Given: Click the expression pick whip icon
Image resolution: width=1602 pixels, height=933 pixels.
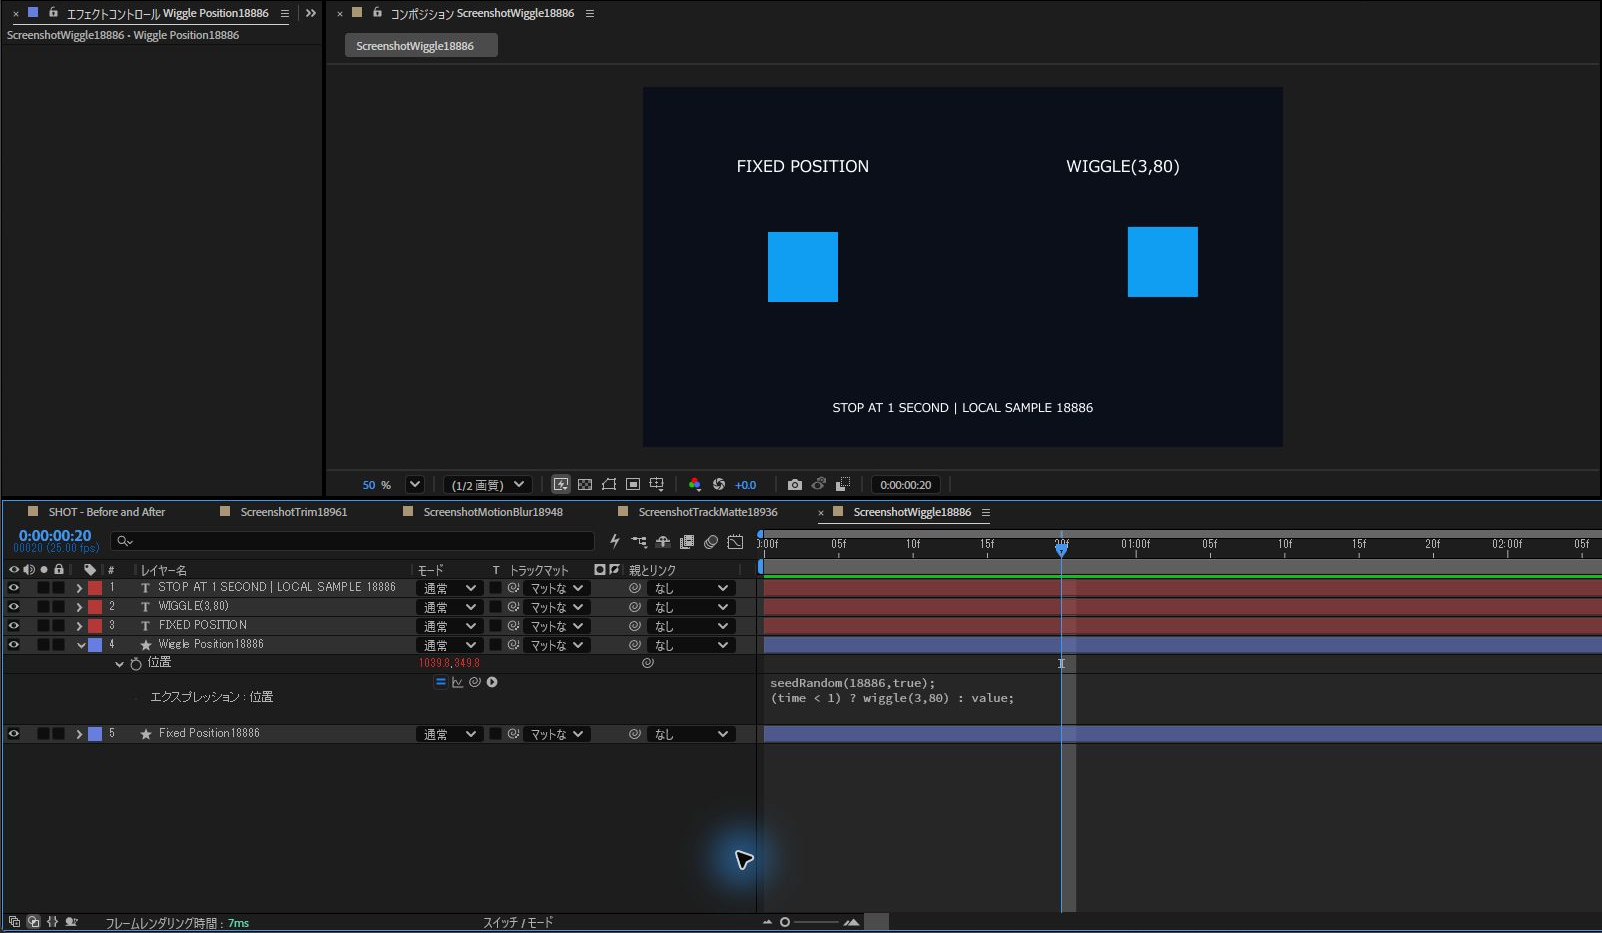Looking at the screenshot, I should tap(475, 682).
